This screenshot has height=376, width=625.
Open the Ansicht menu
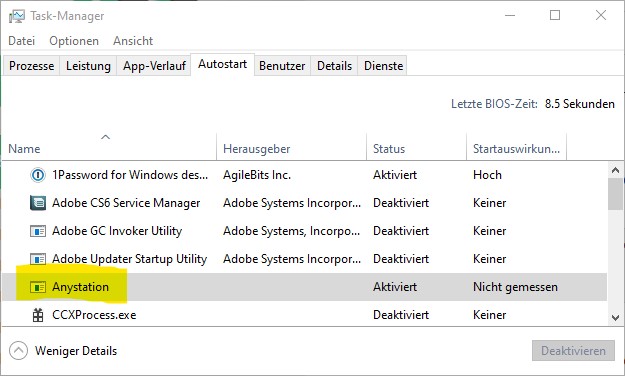click(133, 41)
